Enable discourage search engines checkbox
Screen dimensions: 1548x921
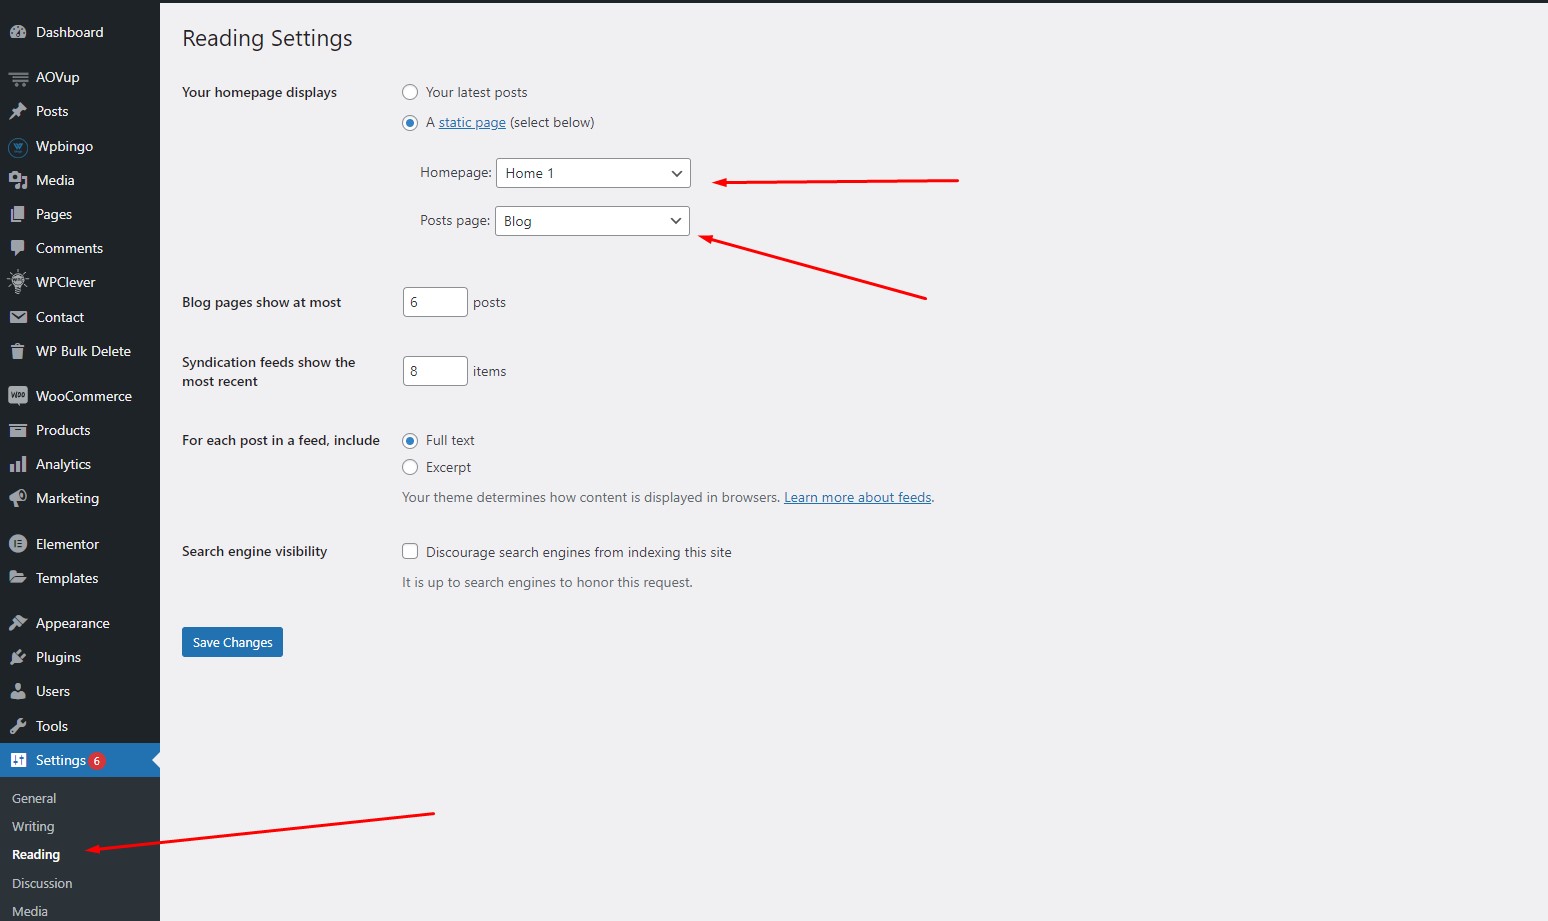(x=410, y=551)
